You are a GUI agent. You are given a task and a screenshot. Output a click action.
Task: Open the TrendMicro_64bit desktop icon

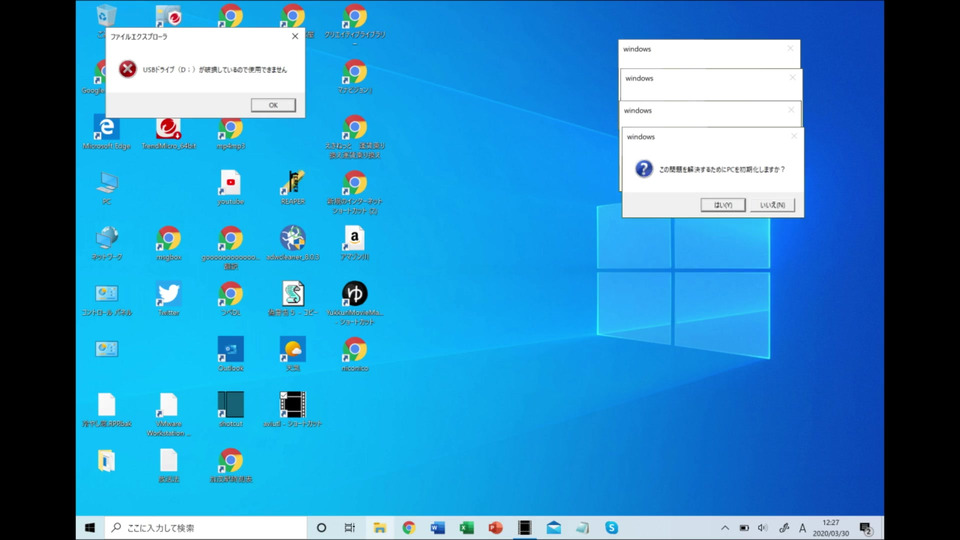168,128
